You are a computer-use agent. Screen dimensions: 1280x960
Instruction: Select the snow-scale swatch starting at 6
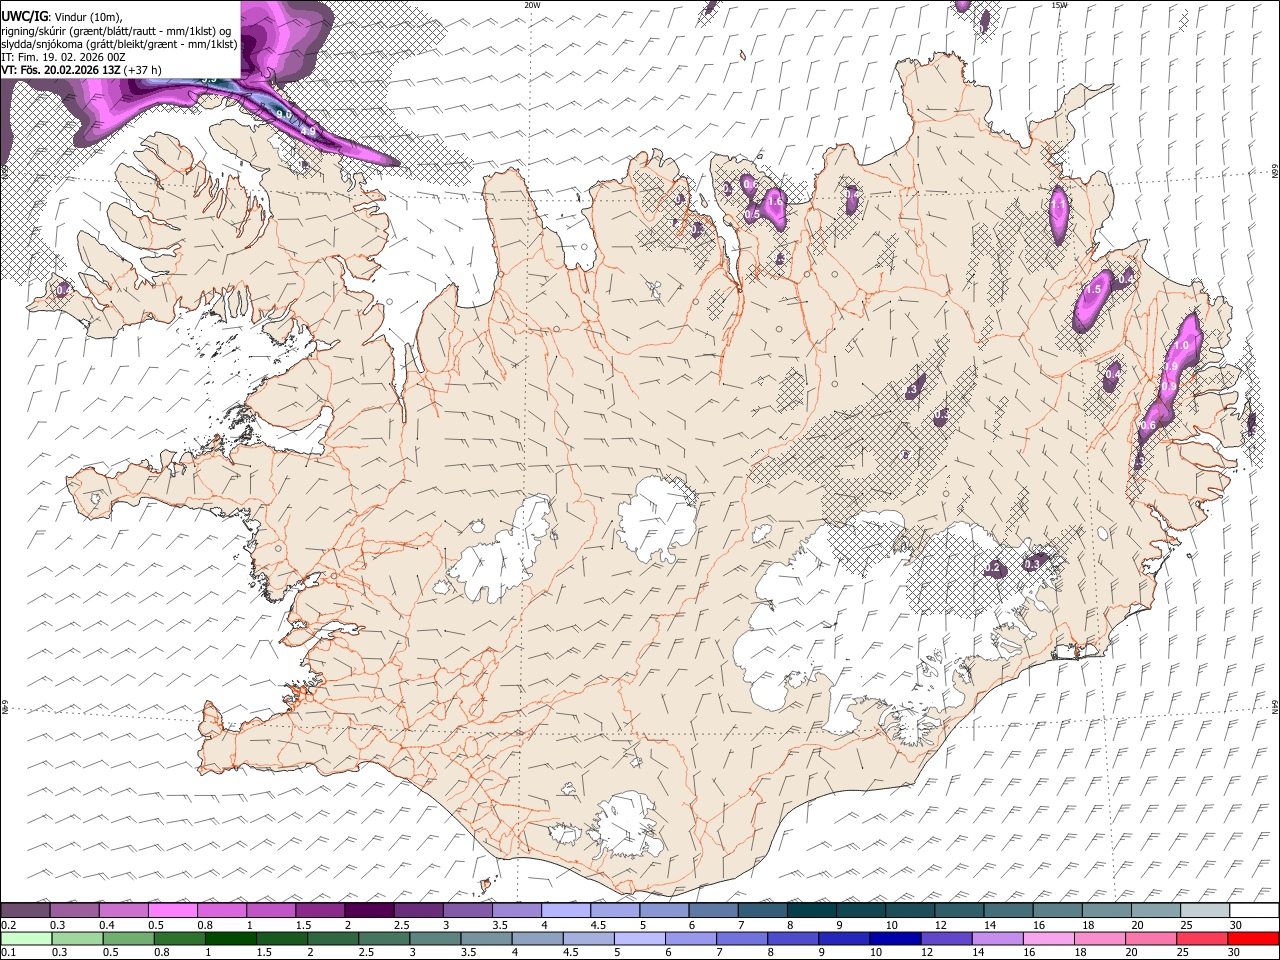714,910
